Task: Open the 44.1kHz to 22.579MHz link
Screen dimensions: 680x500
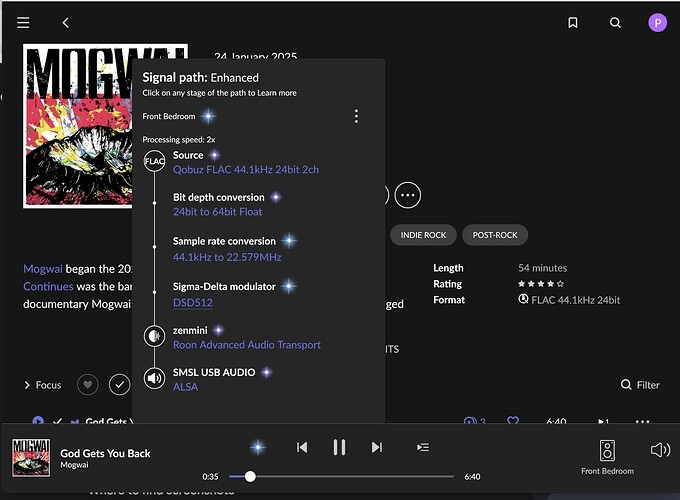Action: tap(227, 257)
